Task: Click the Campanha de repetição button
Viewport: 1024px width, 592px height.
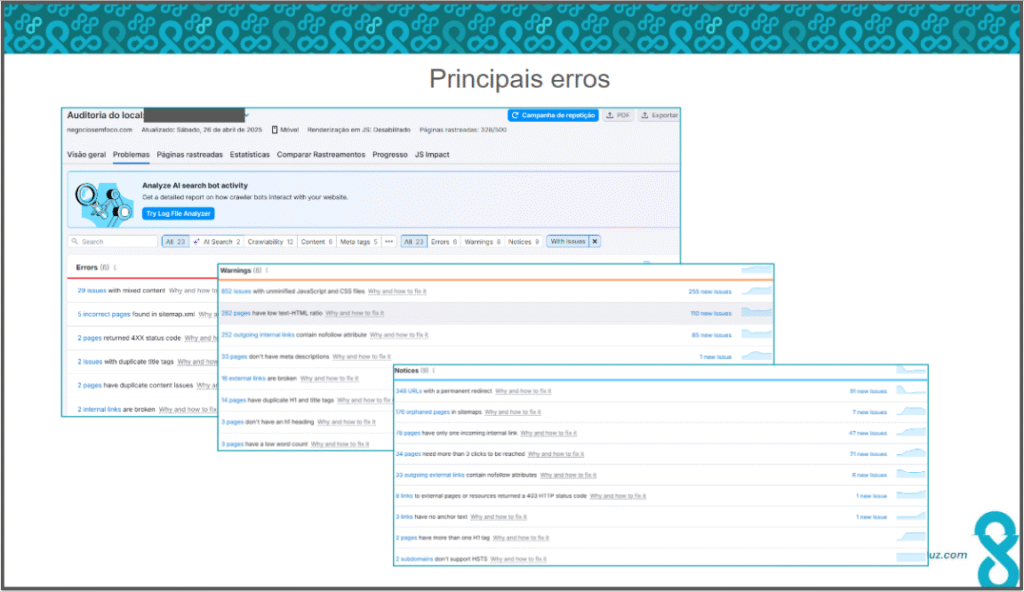Action: pos(553,116)
